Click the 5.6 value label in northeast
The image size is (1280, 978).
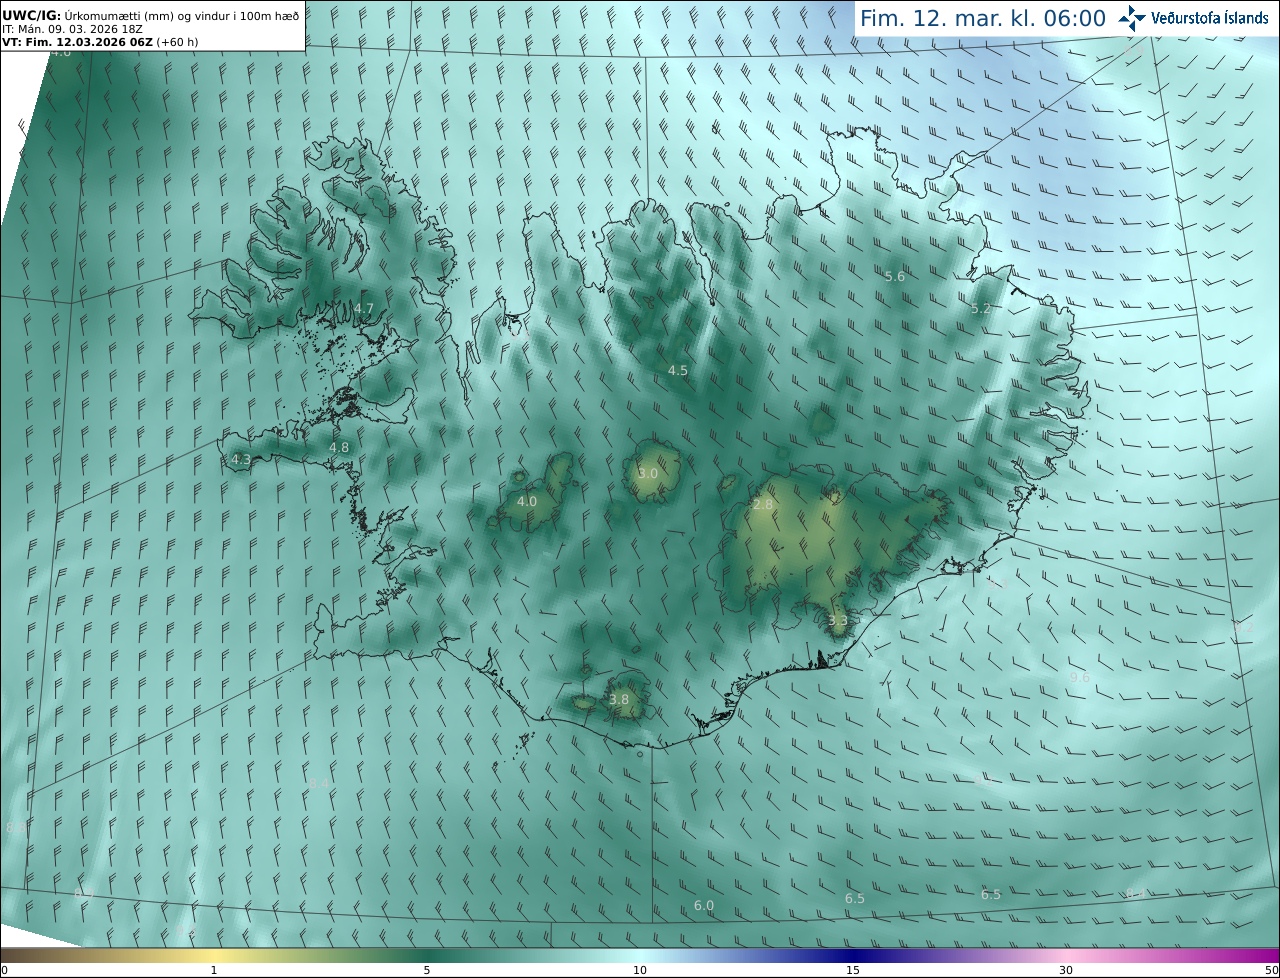895,276
